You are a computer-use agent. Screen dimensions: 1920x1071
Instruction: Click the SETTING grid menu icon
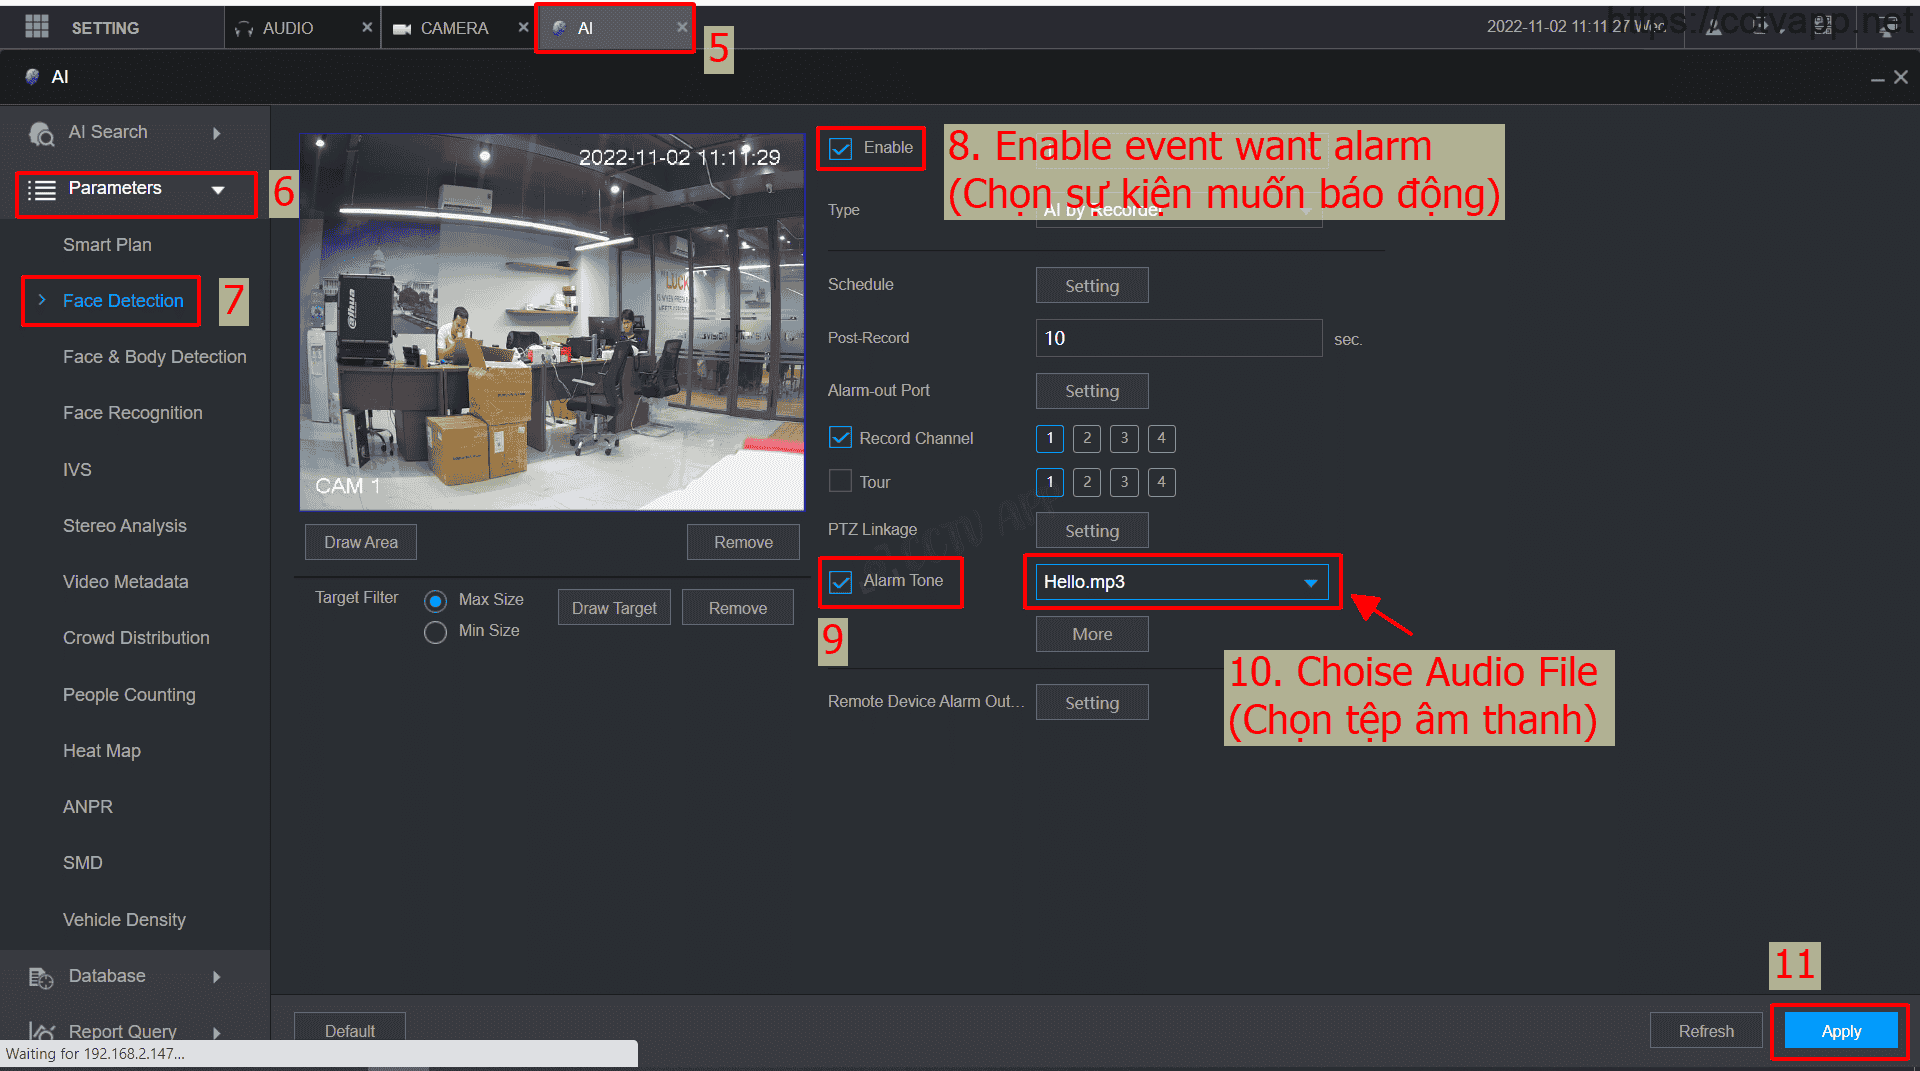(37, 27)
